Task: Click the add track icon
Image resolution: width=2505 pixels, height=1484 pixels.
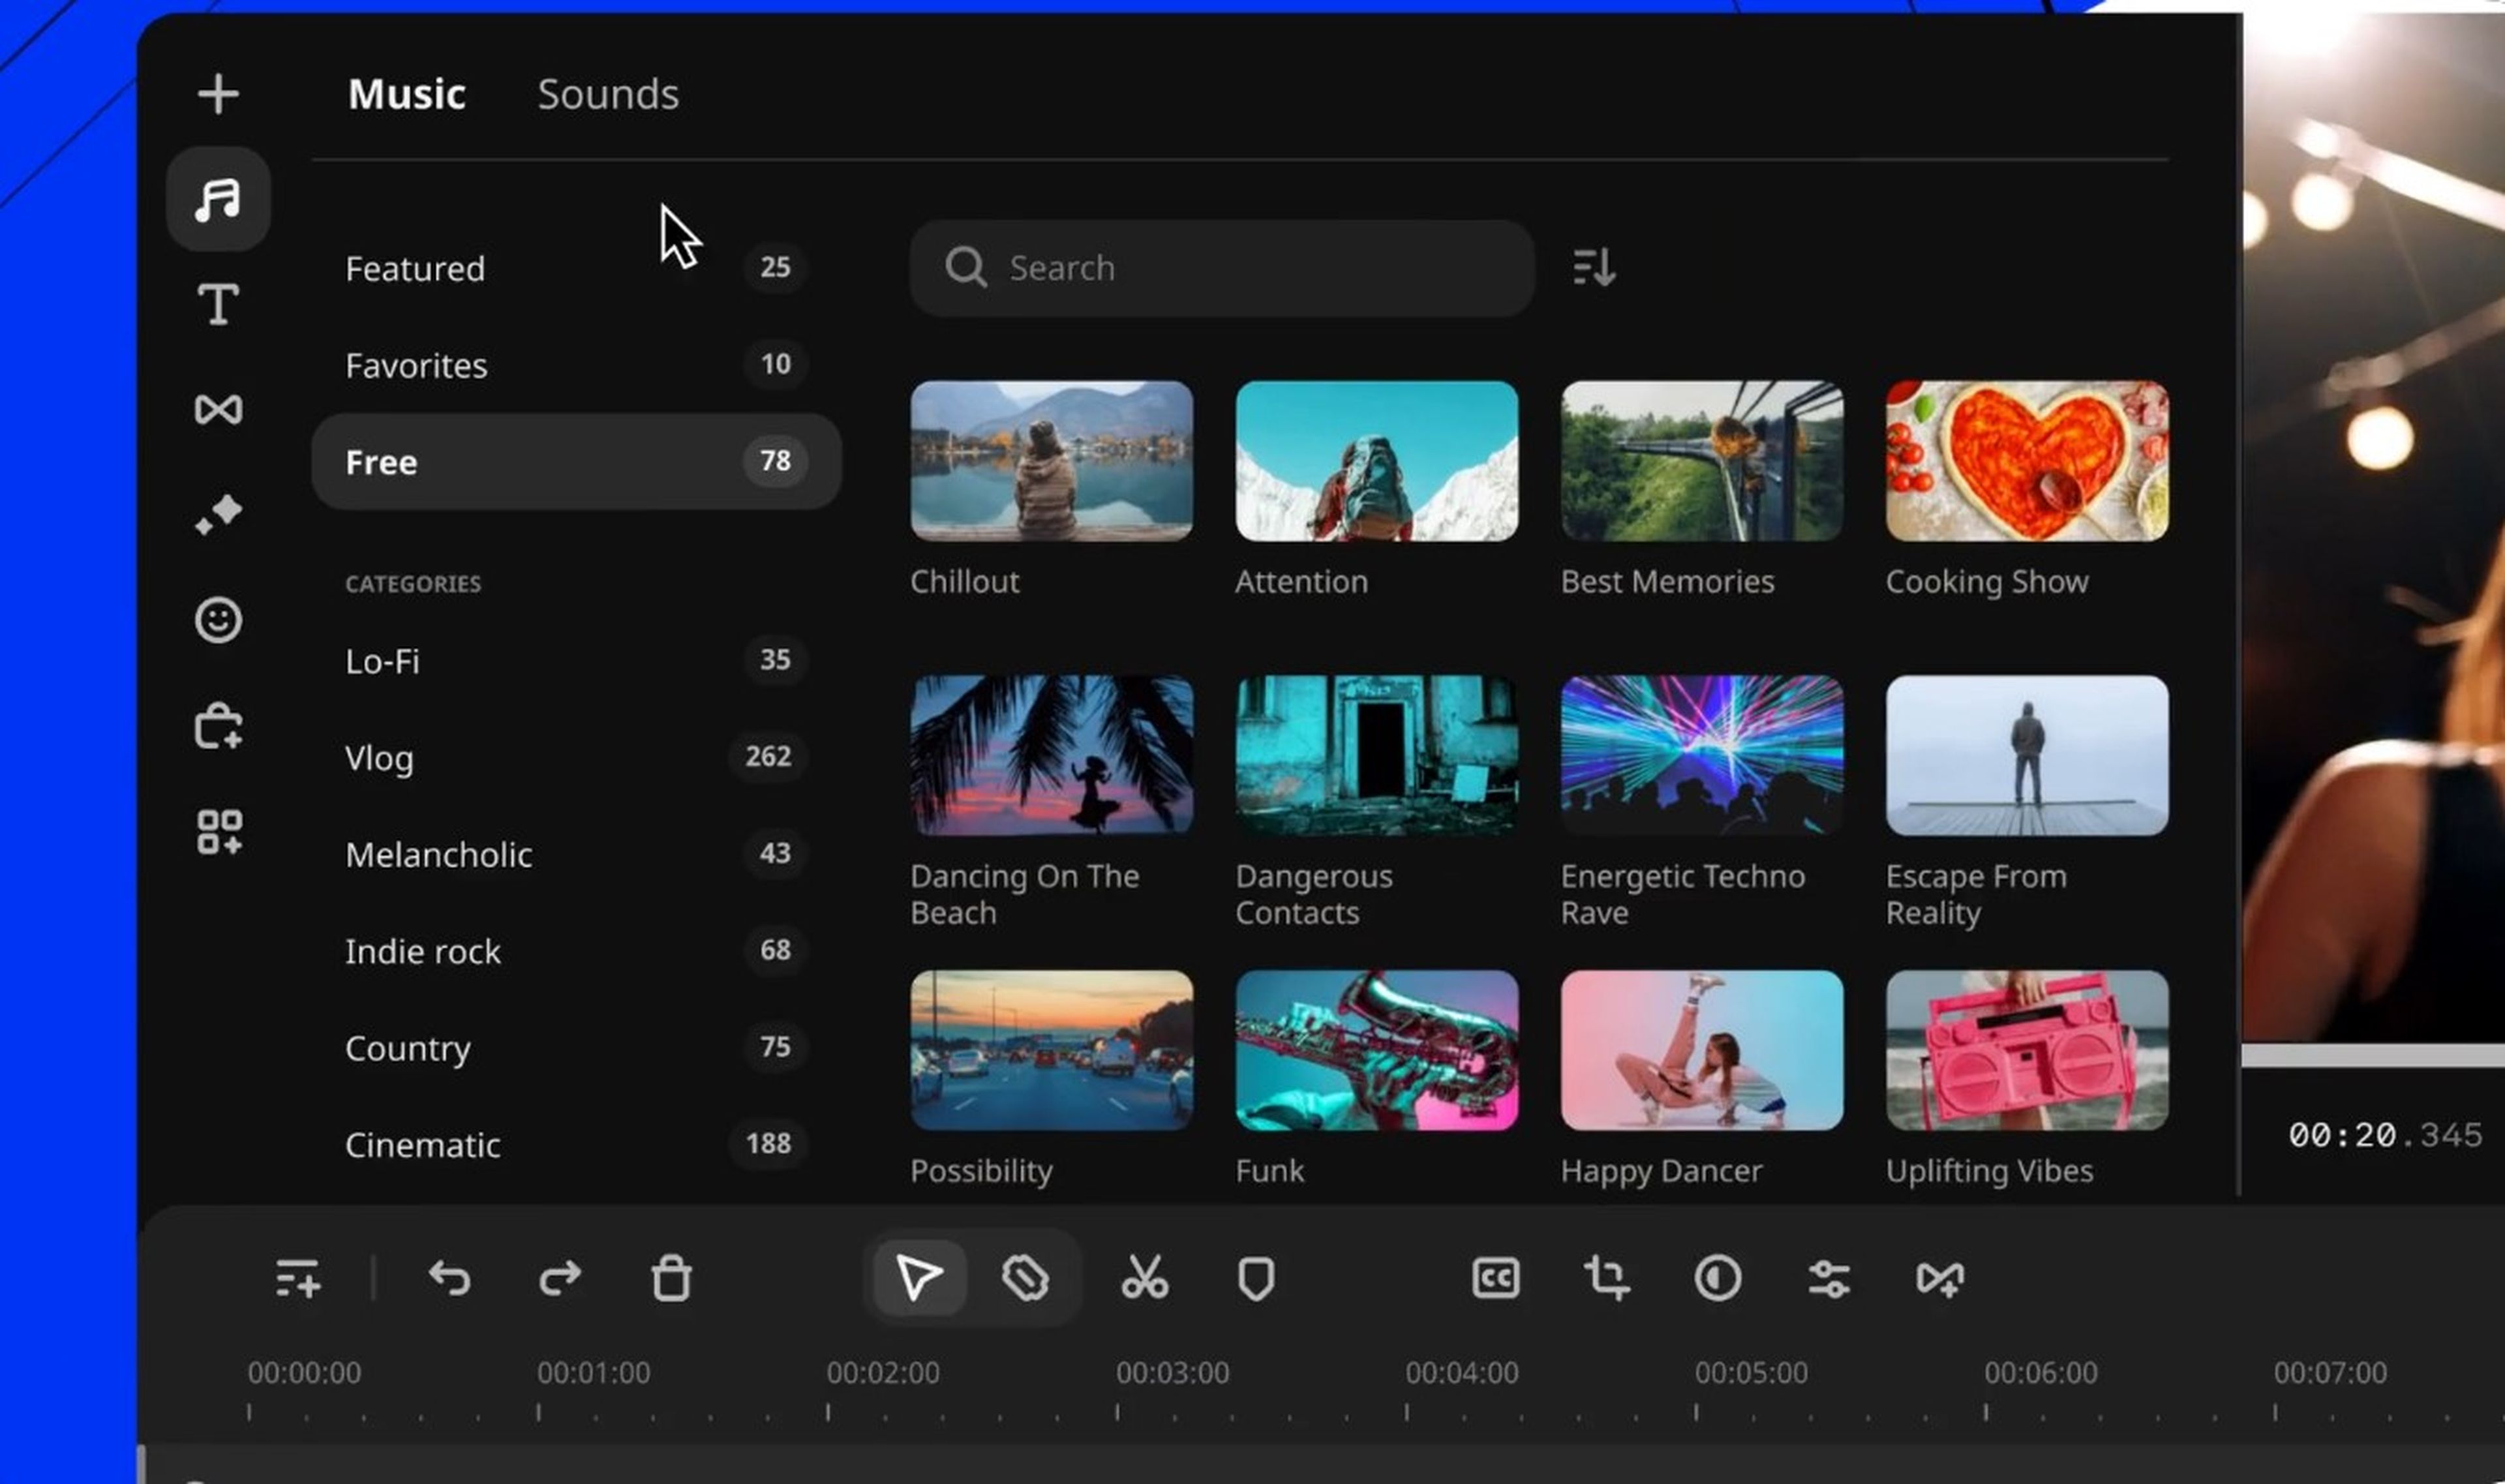Action: (298, 1278)
